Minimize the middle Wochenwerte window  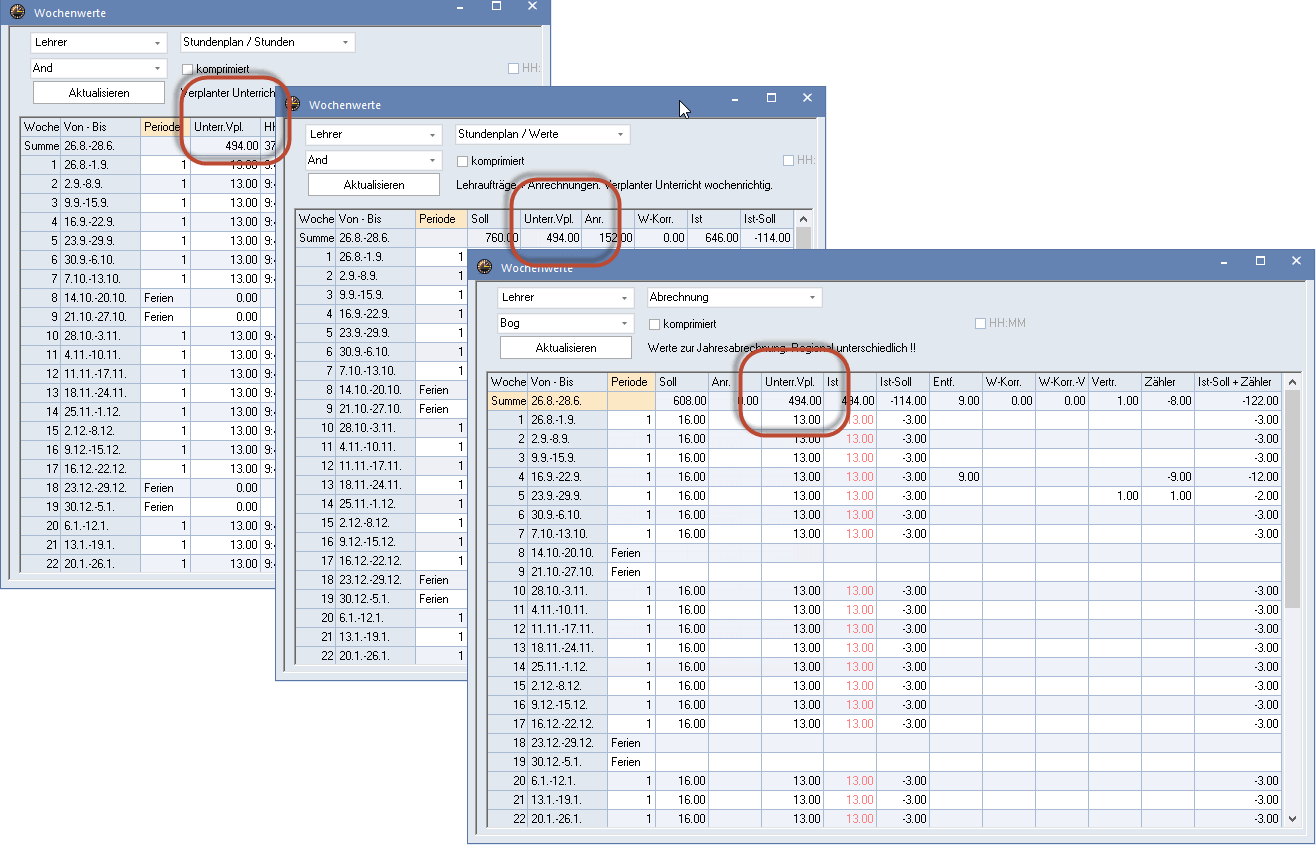[734, 98]
